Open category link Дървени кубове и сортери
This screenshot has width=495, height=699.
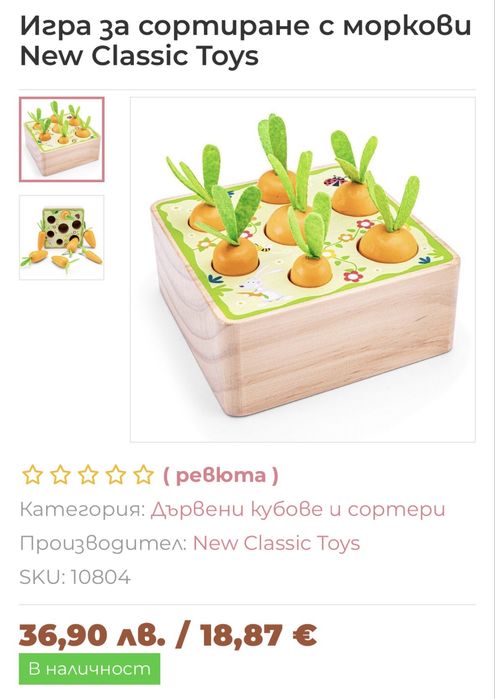coord(298,509)
